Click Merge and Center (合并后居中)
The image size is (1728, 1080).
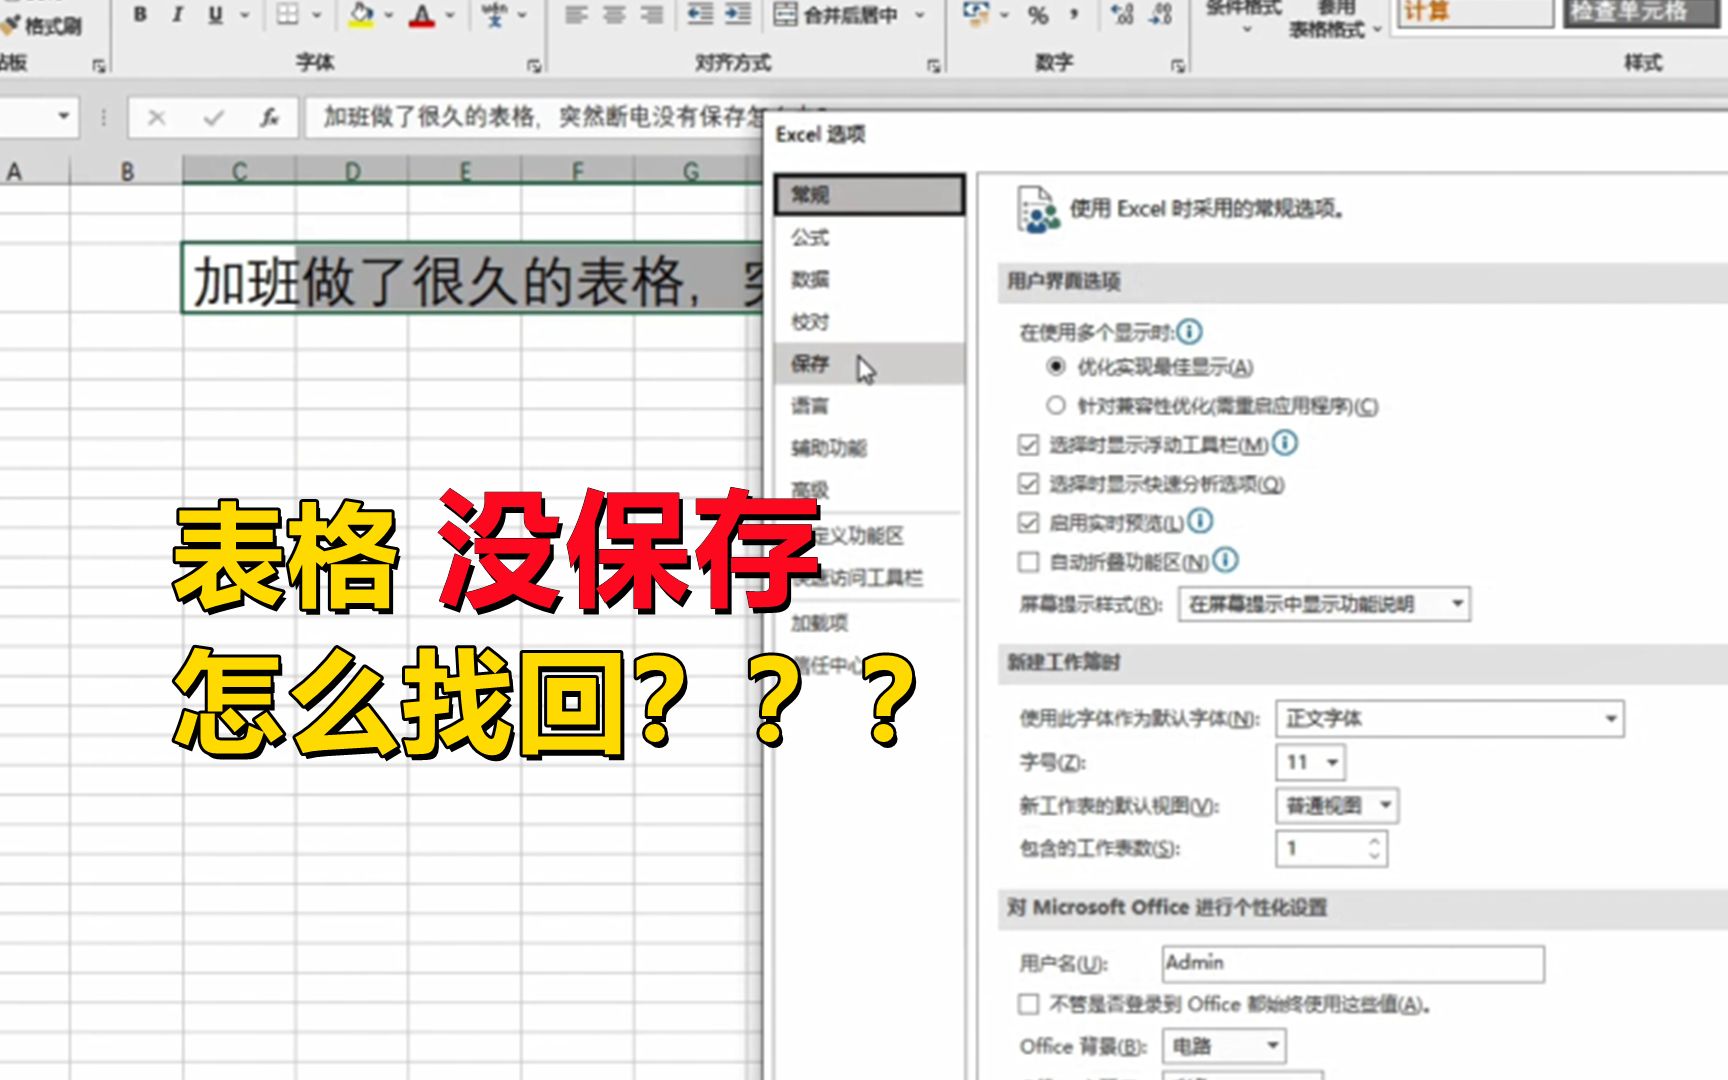tap(838, 15)
